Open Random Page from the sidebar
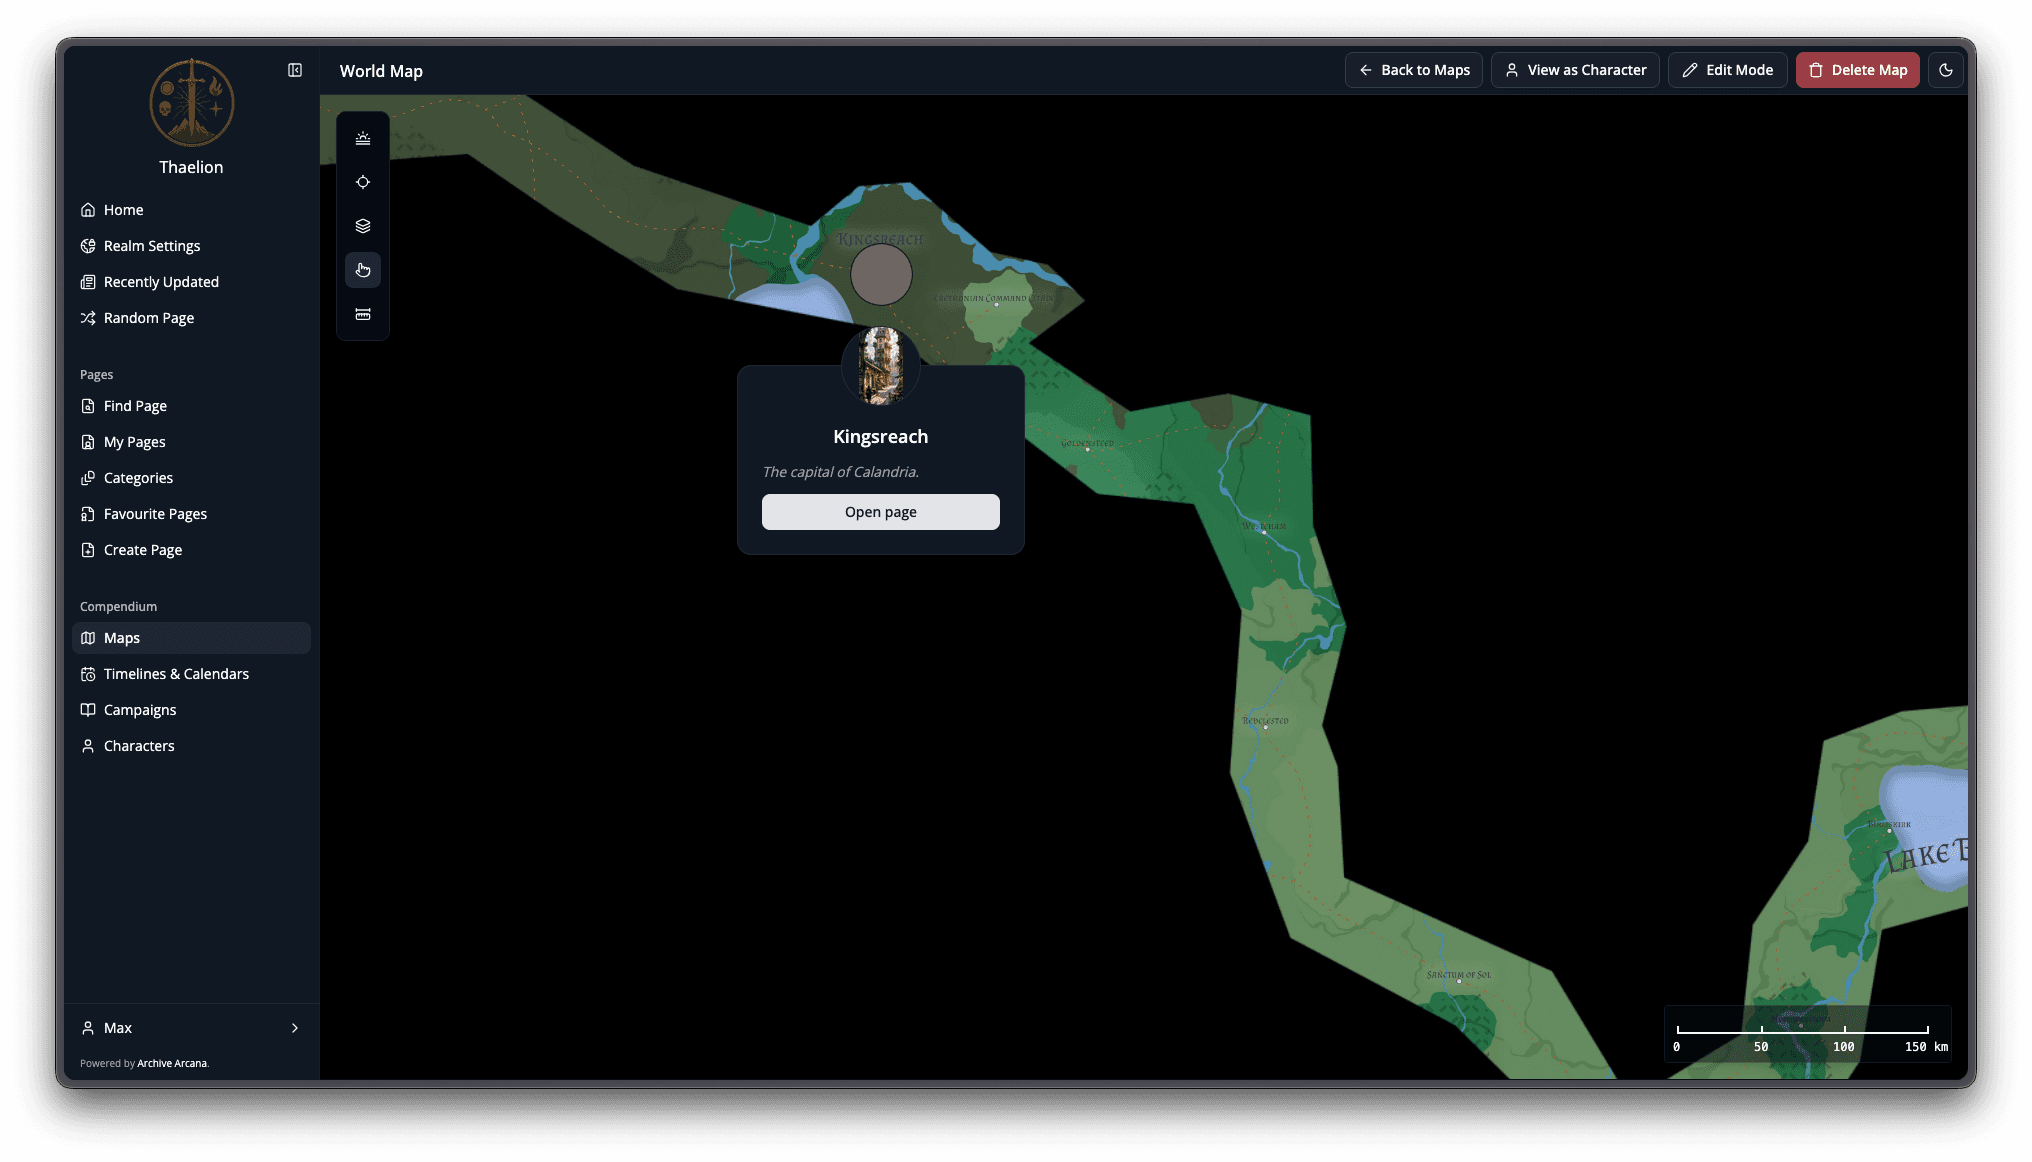The height and width of the screenshot is (1162, 2032). [x=149, y=318]
